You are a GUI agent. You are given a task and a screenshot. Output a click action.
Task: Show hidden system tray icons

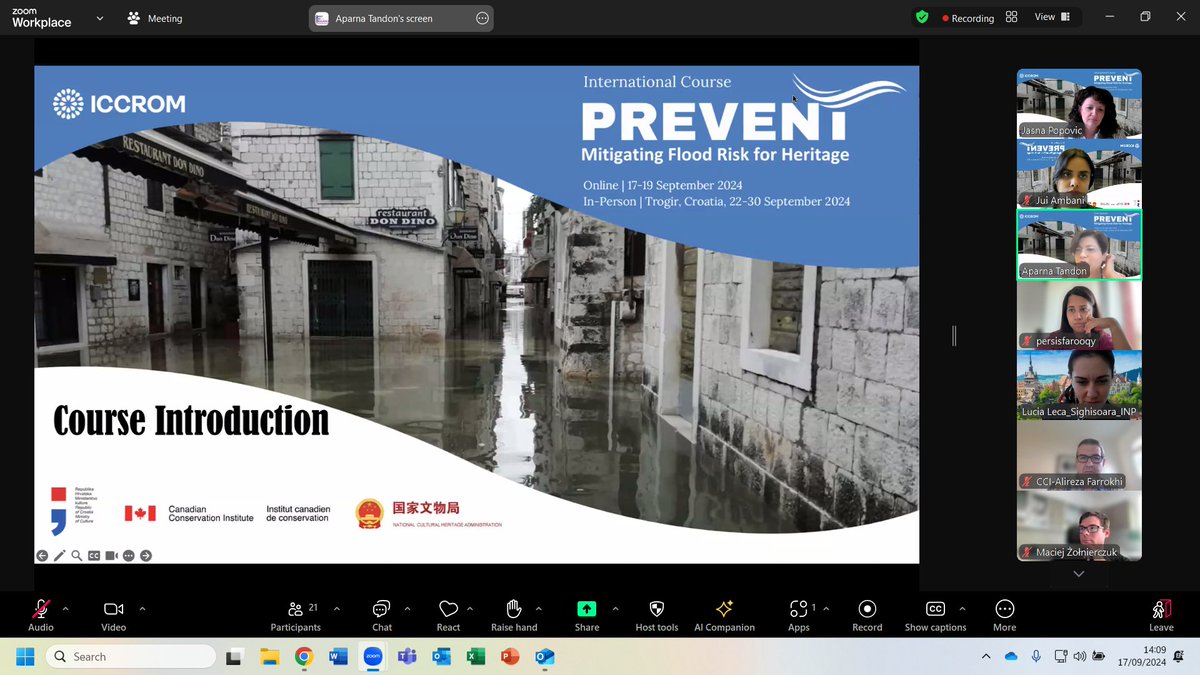tap(986, 657)
